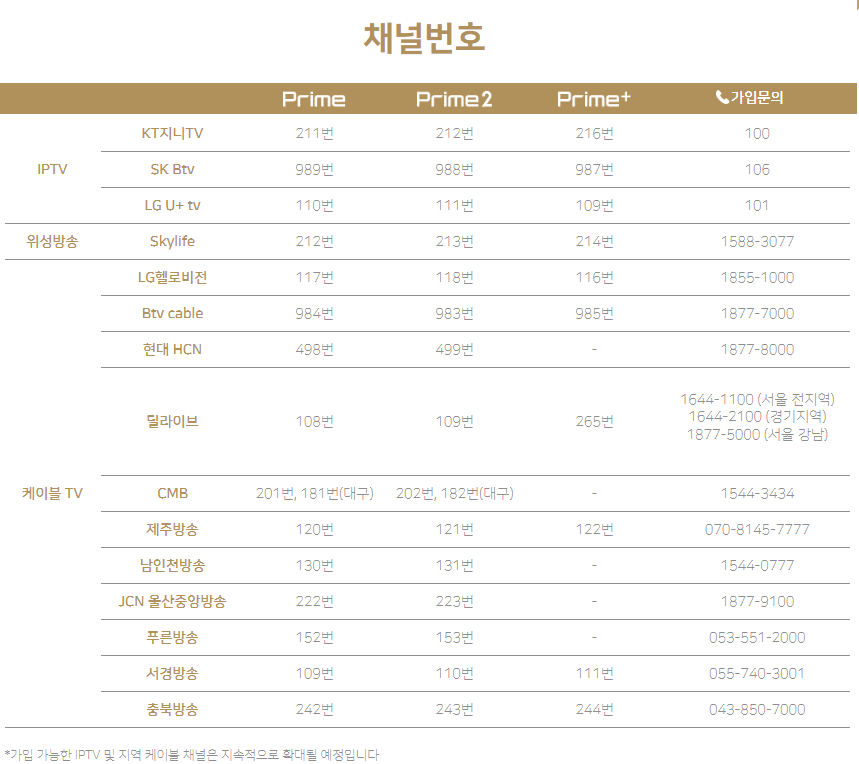Click KT지니TV Prime channel 211번

pos(314,134)
